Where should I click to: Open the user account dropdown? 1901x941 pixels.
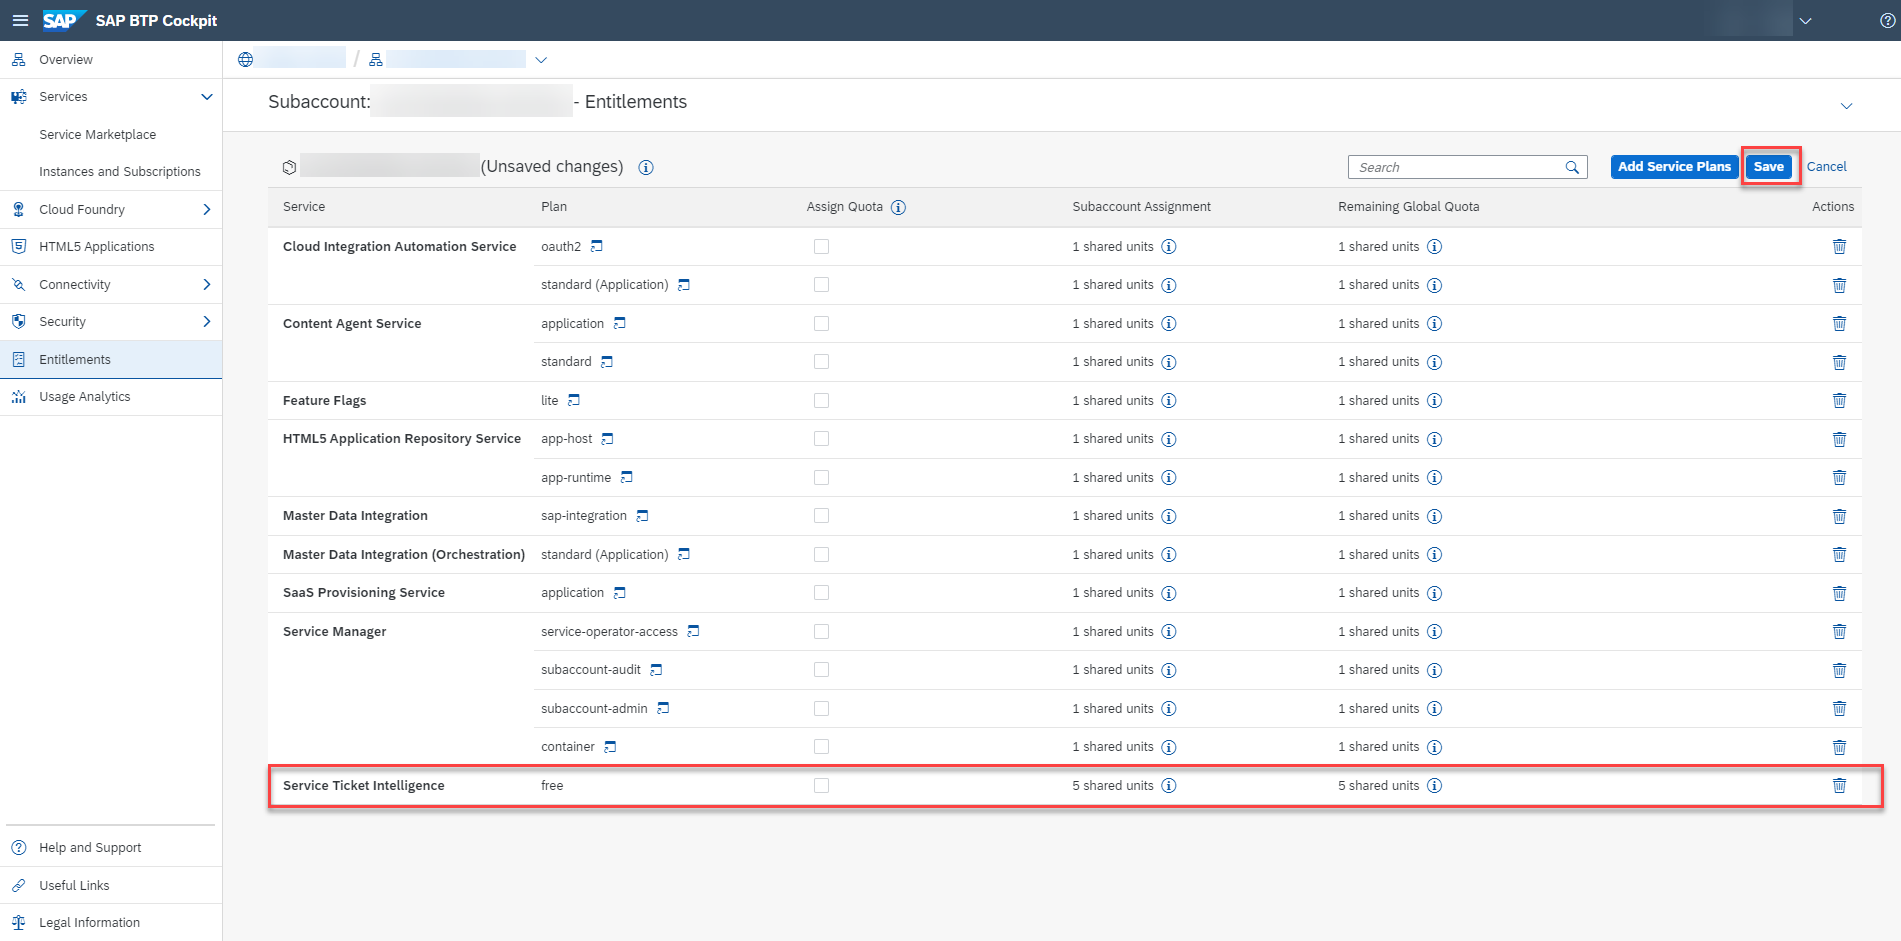coord(1805,20)
